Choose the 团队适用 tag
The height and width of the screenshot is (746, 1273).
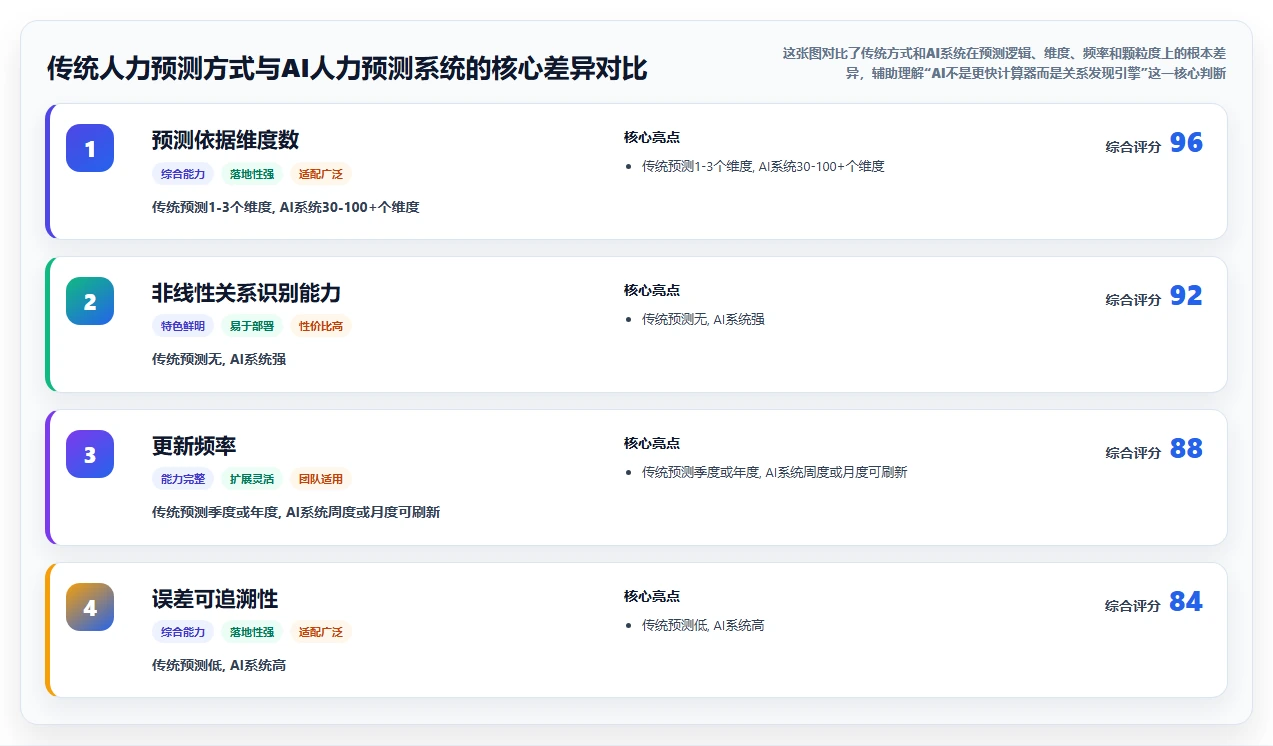click(321, 479)
